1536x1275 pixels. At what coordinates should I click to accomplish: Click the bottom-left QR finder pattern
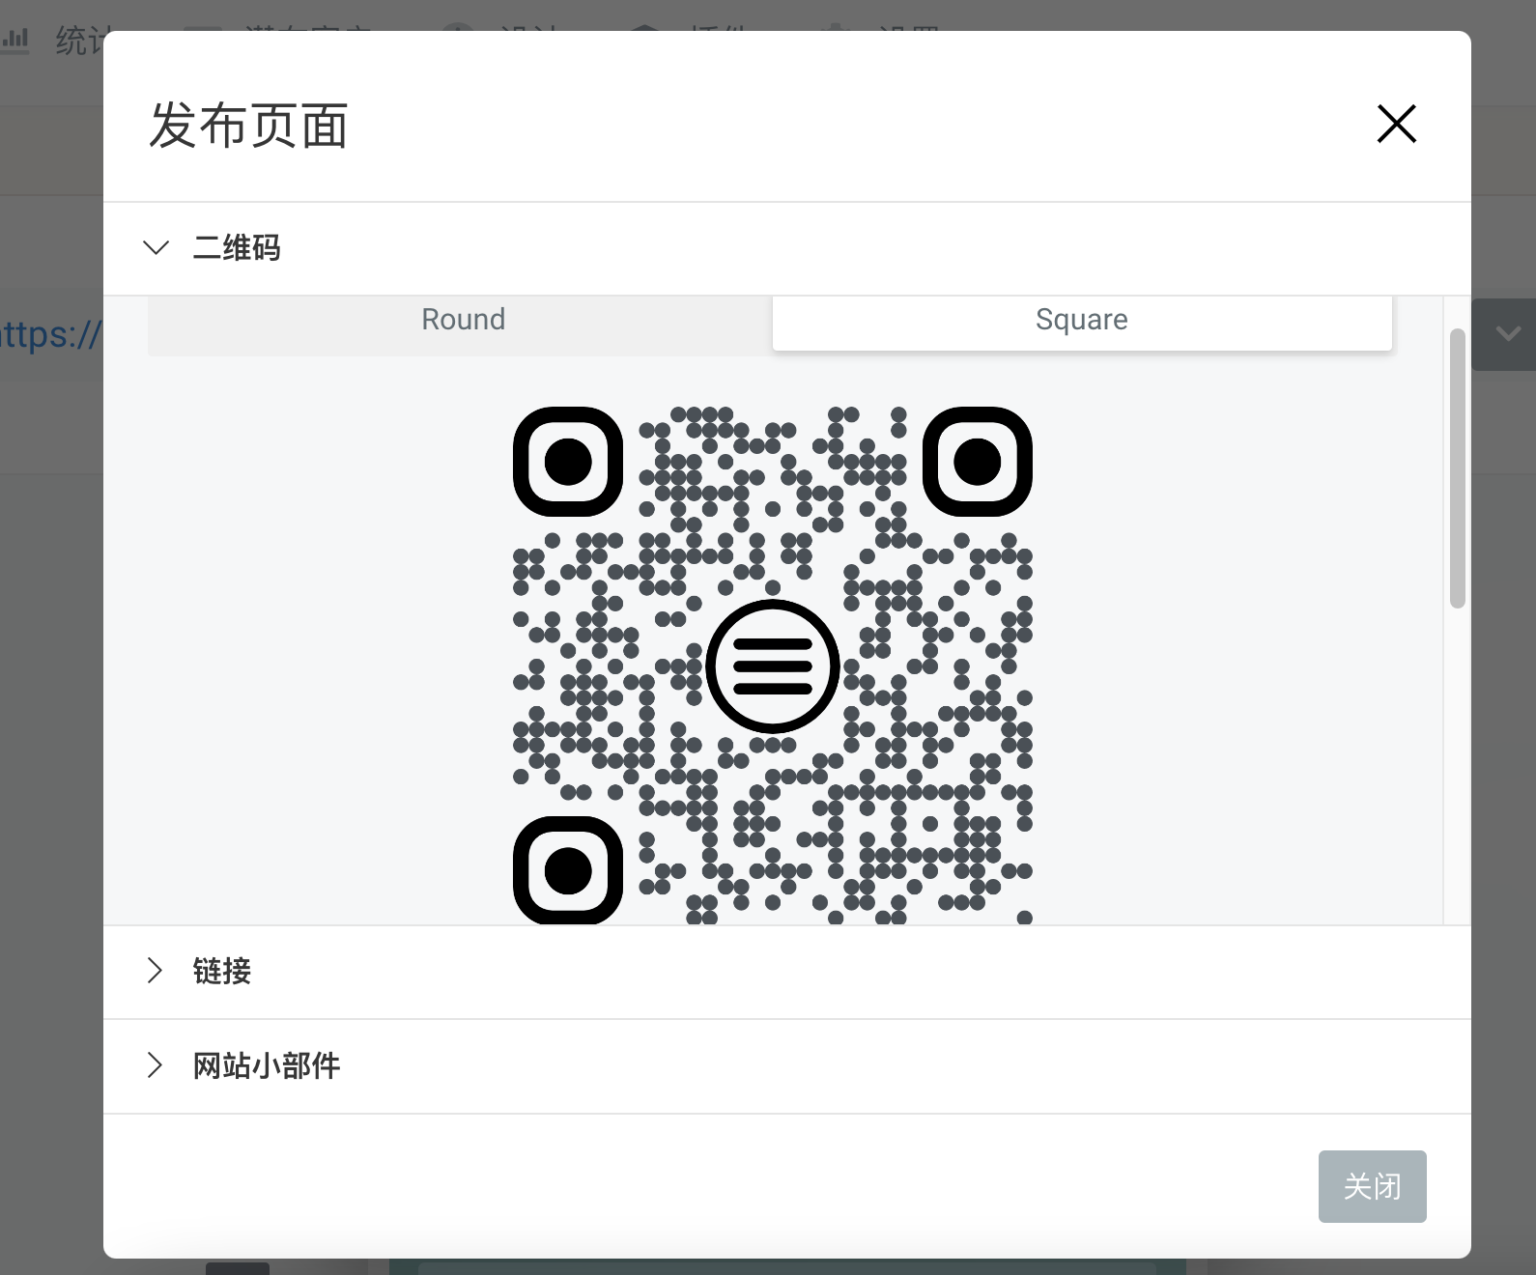click(x=568, y=870)
